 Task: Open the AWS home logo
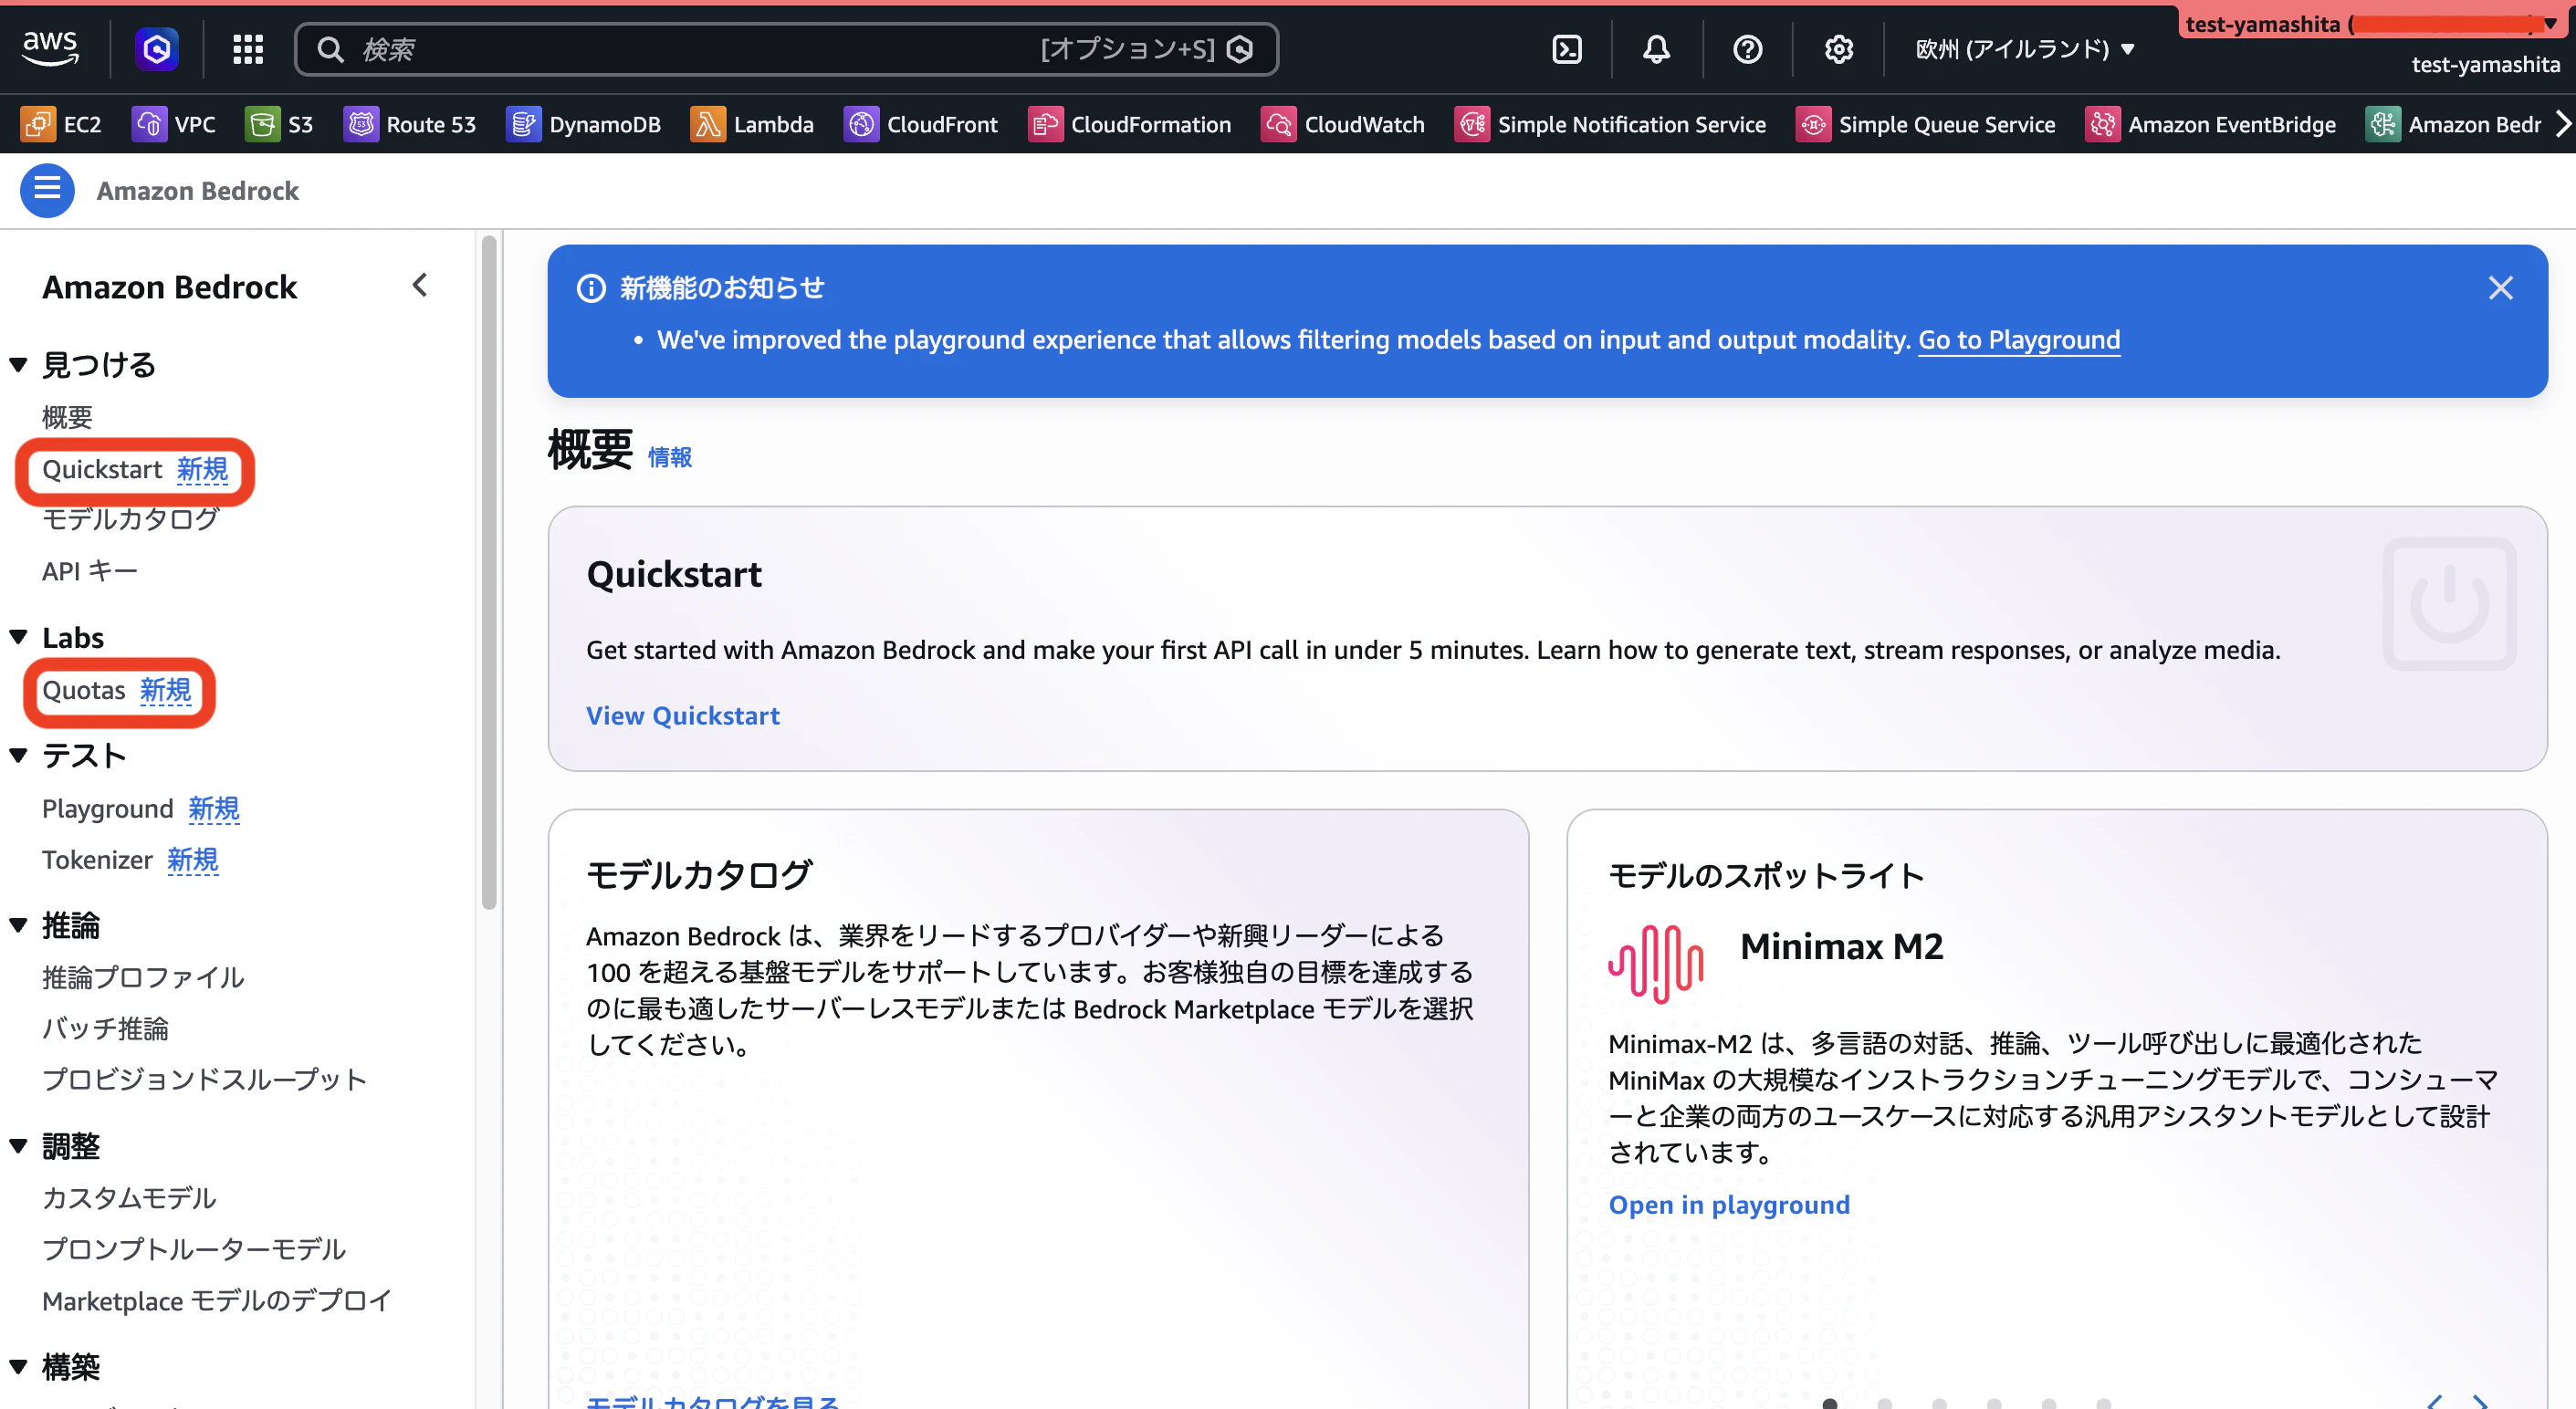click(50, 48)
